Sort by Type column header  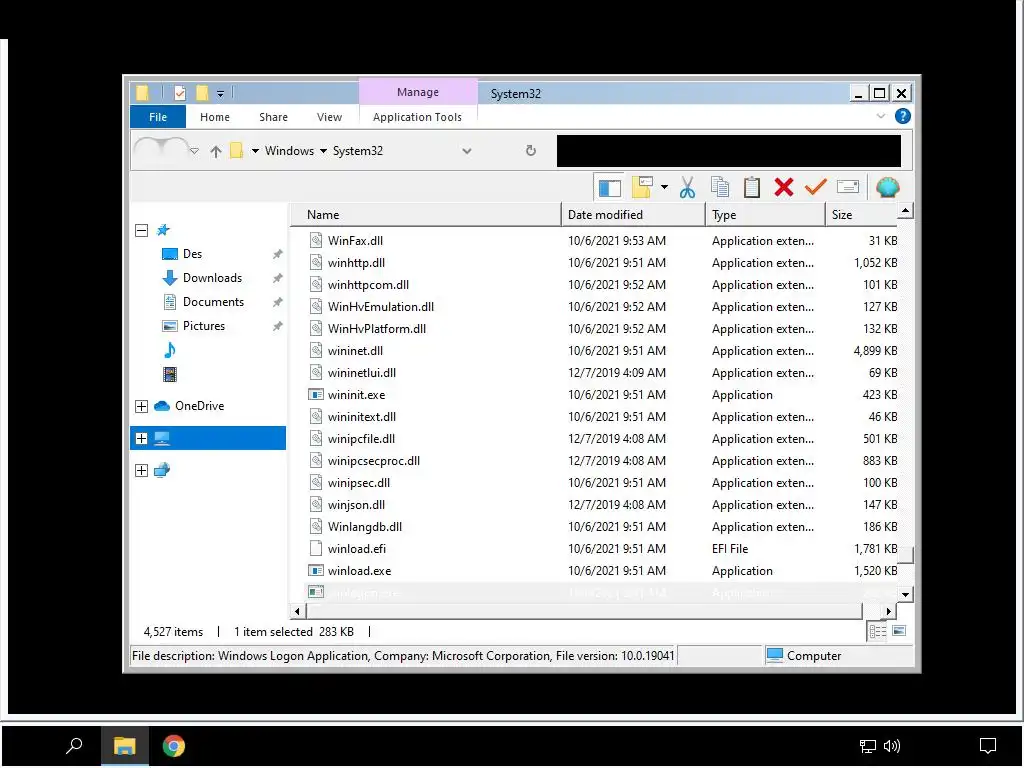coord(765,215)
